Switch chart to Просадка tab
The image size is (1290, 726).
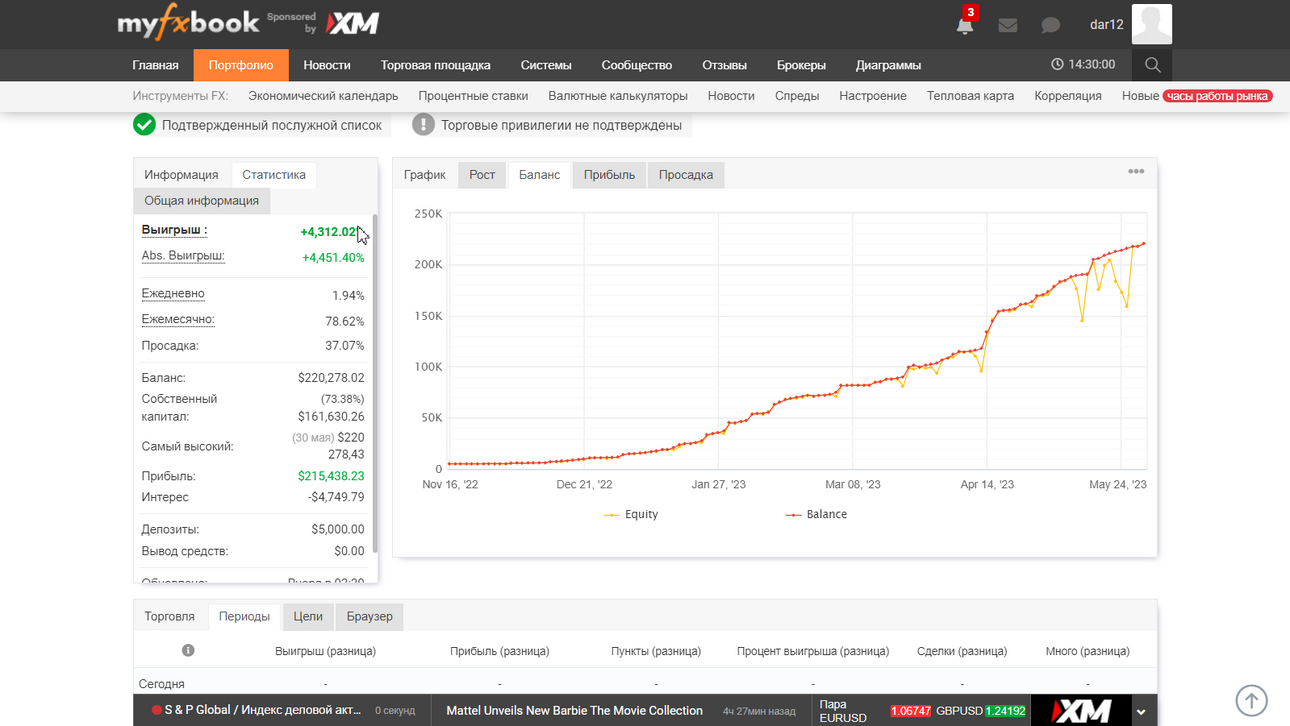(686, 175)
